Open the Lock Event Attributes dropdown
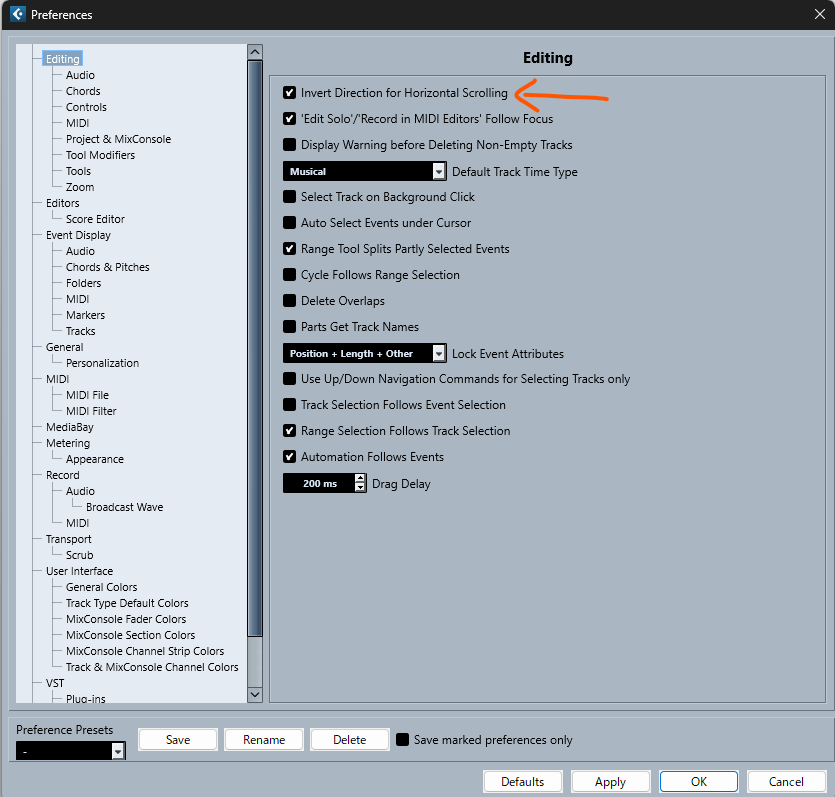This screenshot has width=835, height=797. coord(439,354)
